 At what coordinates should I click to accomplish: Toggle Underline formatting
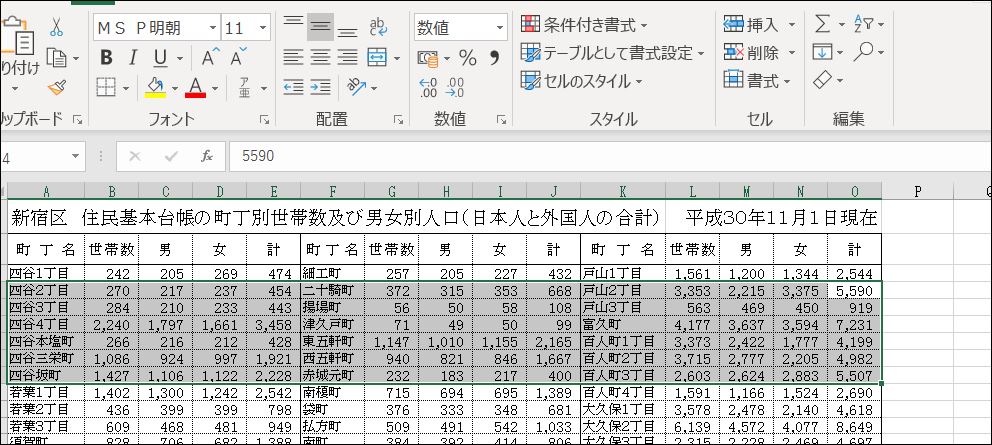[160, 58]
